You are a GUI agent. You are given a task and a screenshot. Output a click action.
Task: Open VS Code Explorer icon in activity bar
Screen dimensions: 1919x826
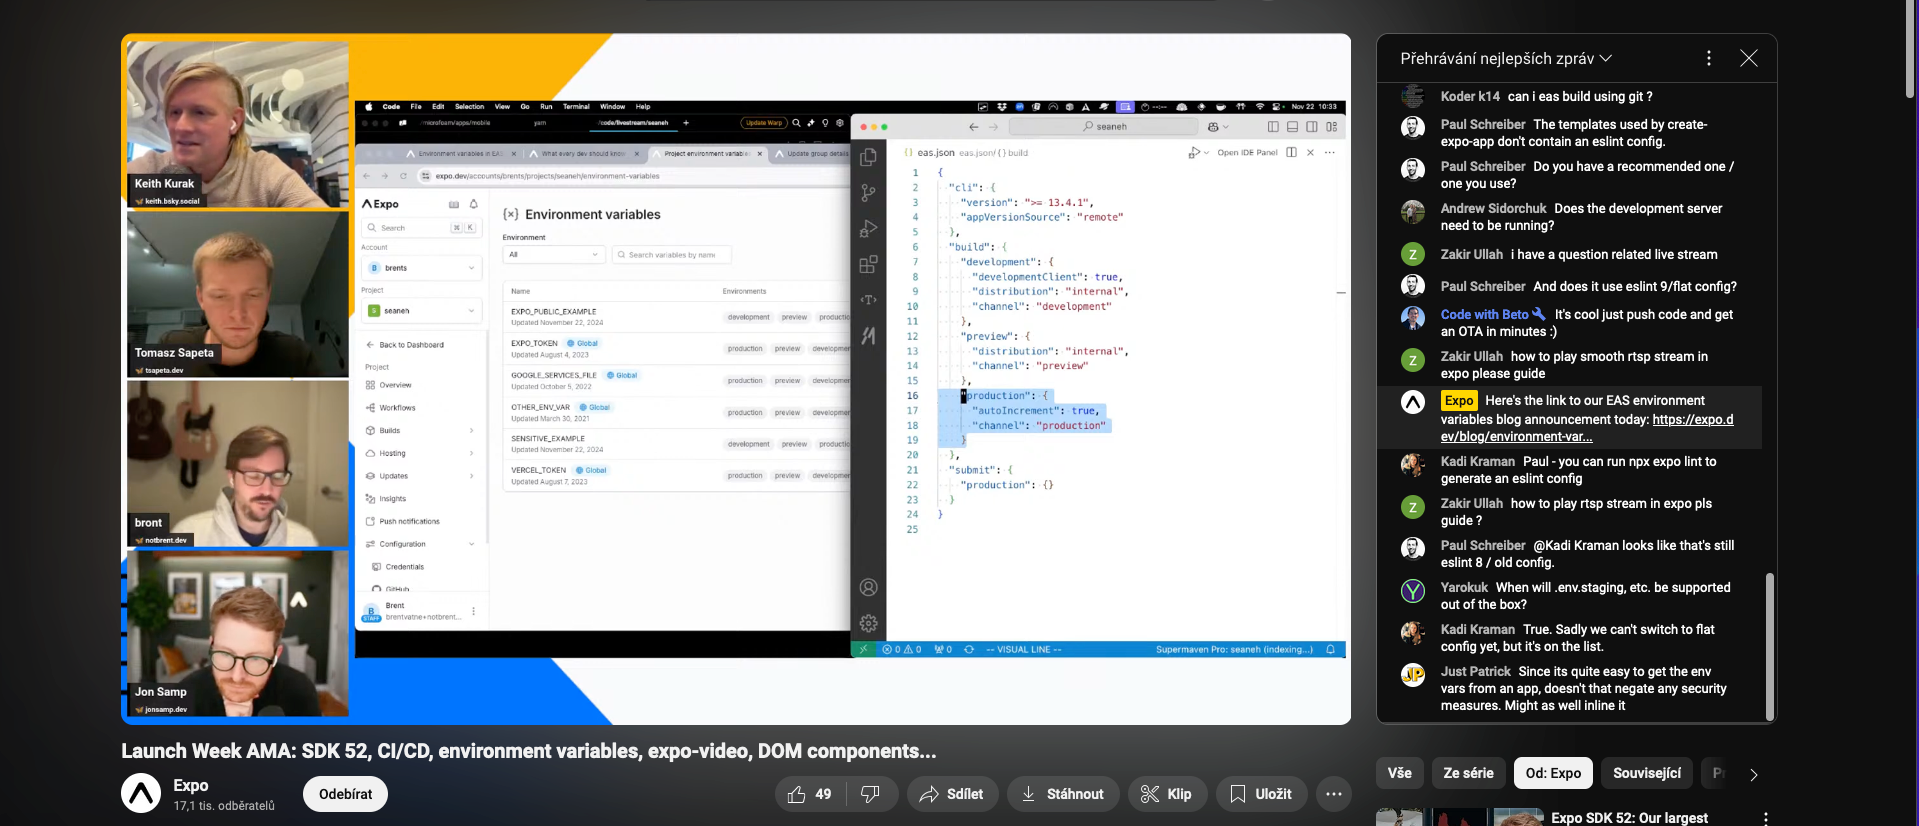[x=868, y=157]
